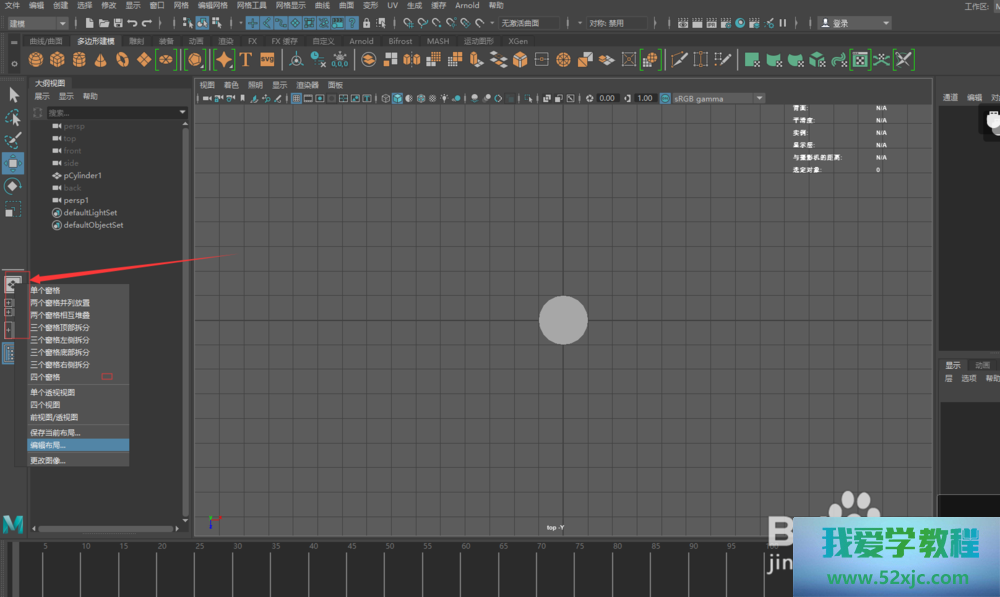Screen dimensions: 1000x597
Task: Select pCylinder1 in the outliner
Action: click(x=82, y=175)
